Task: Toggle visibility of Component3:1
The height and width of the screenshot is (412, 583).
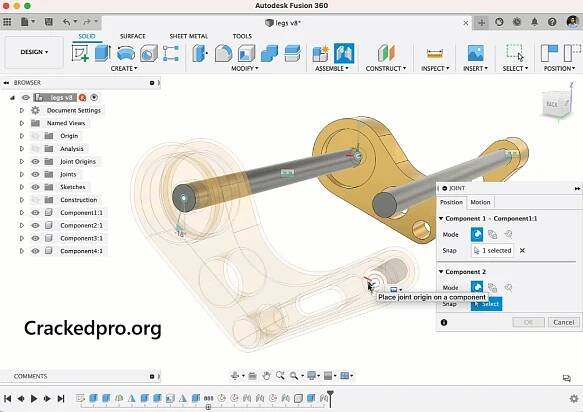Action: (x=35, y=238)
